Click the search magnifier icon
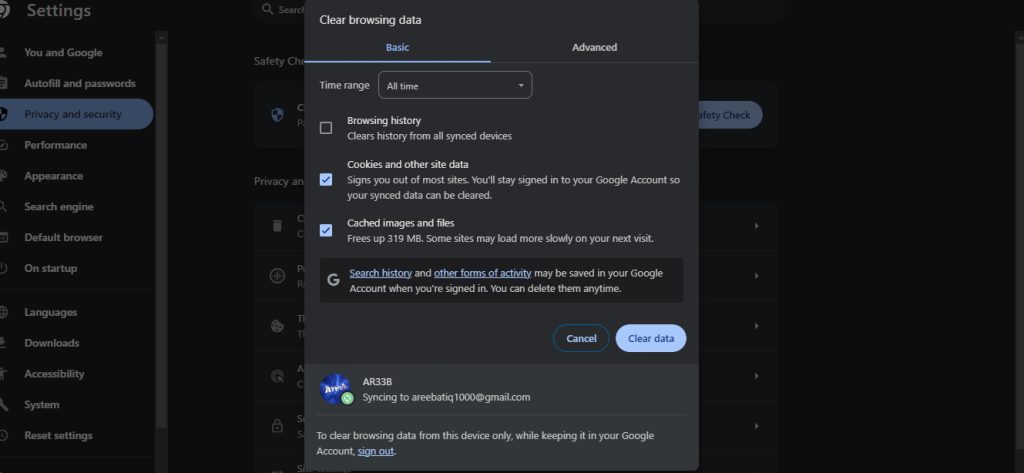Screen dimensions: 1024x473 pos(267,9)
